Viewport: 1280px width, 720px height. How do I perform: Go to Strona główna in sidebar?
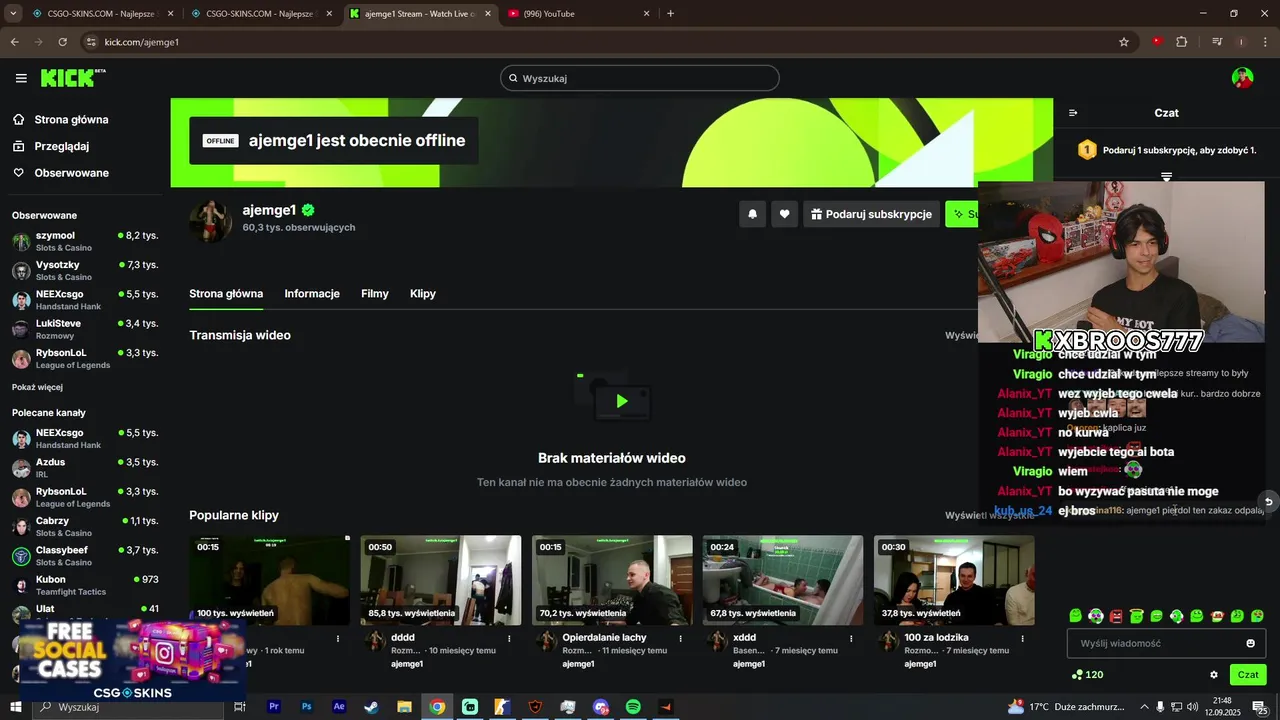click(x=60, y=119)
